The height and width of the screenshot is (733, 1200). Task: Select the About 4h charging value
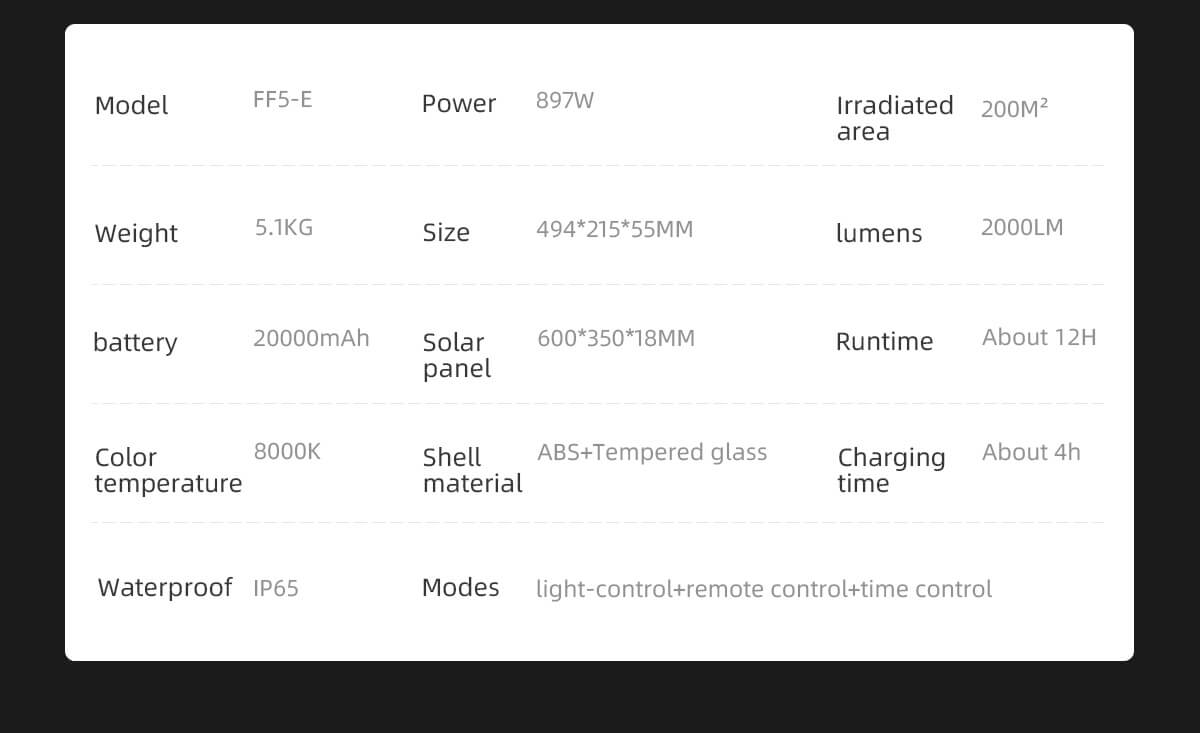[1030, 452]
